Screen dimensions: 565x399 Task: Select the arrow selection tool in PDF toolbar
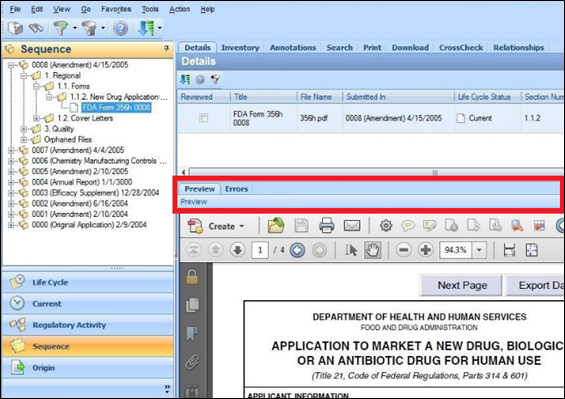[x=351, y=250]
